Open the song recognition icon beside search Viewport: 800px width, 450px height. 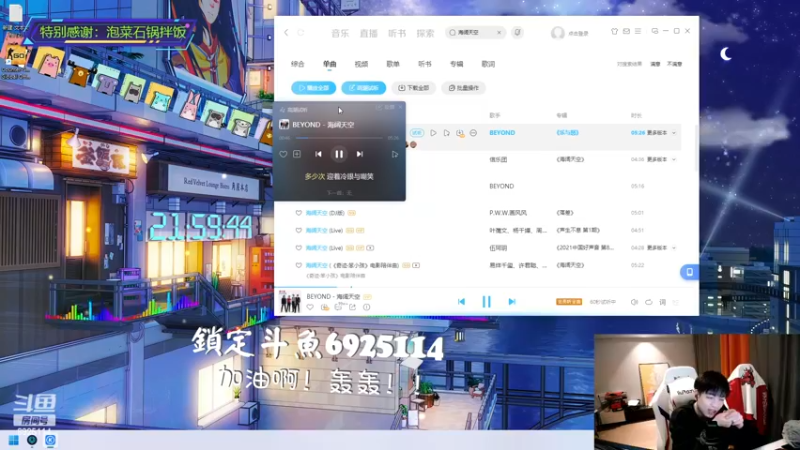coord(517,33)
